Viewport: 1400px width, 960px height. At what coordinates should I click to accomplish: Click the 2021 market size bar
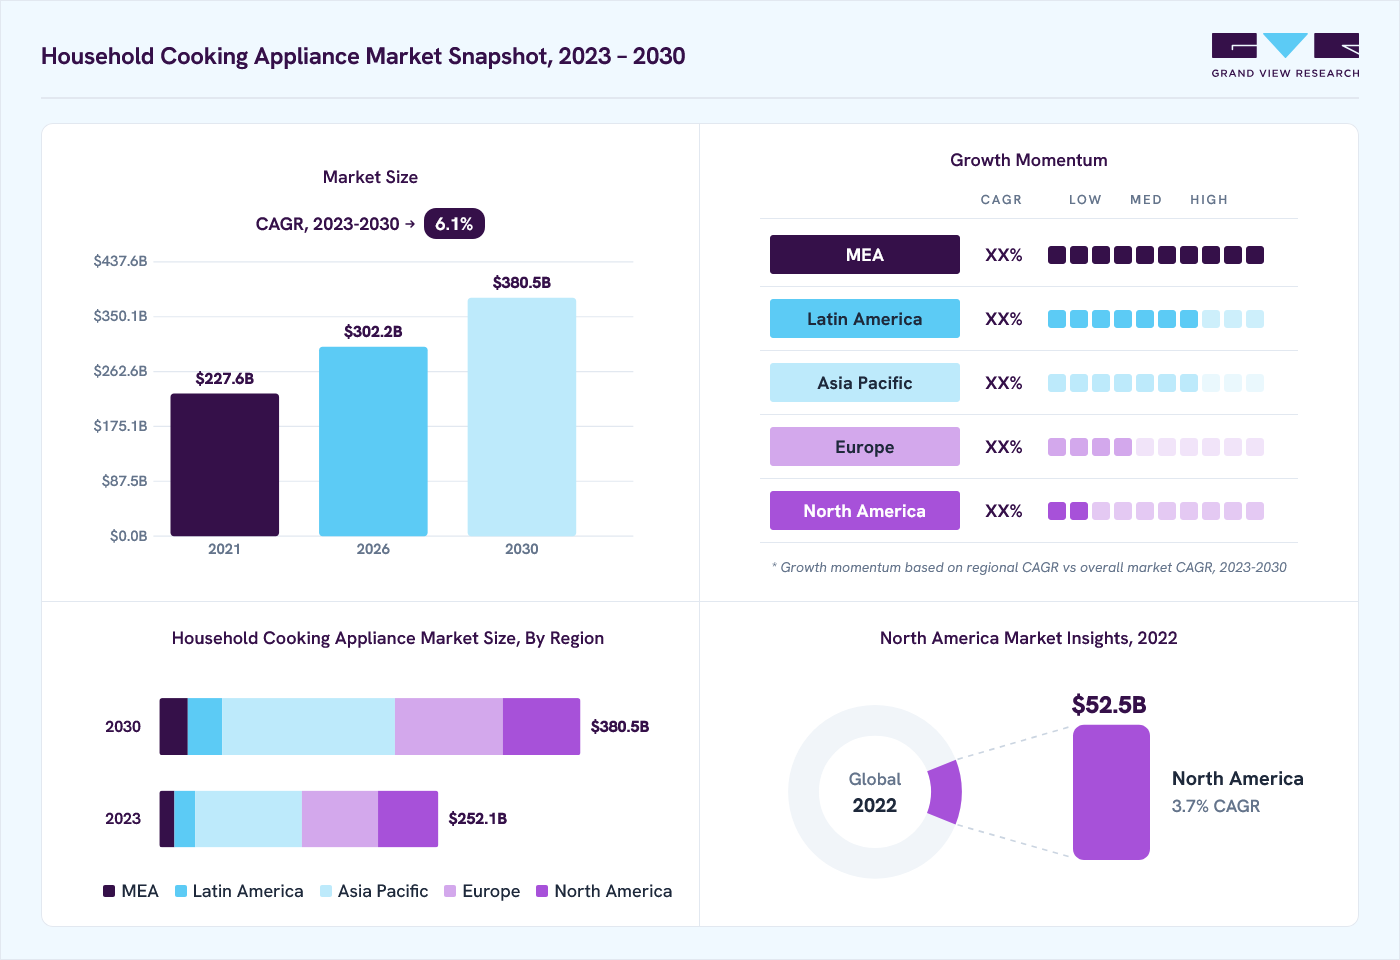pos(224,465)
